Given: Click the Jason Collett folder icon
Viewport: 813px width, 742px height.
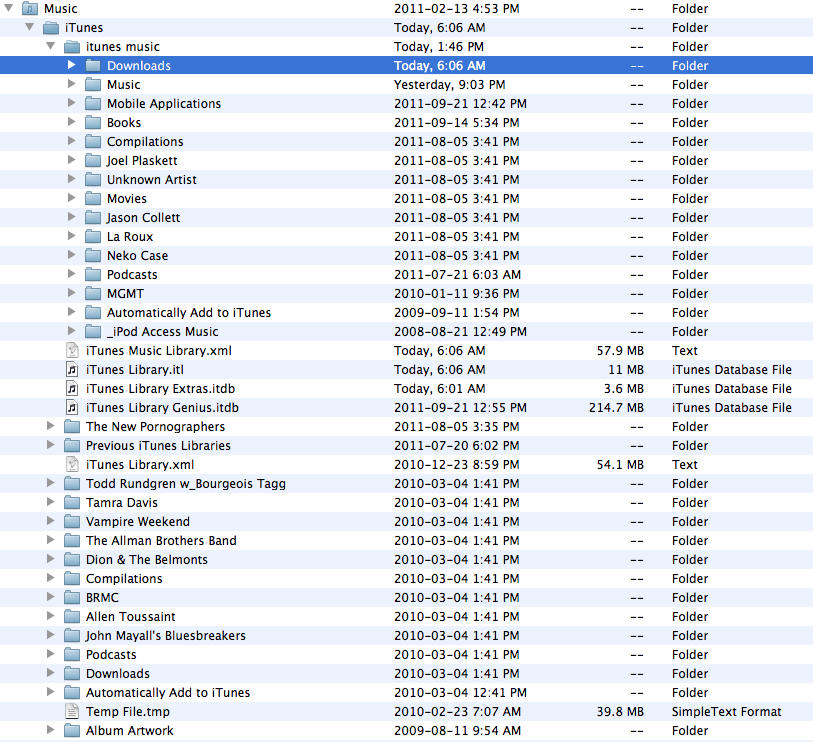Looking at the screenshot, I should click(x=93, y=218).
